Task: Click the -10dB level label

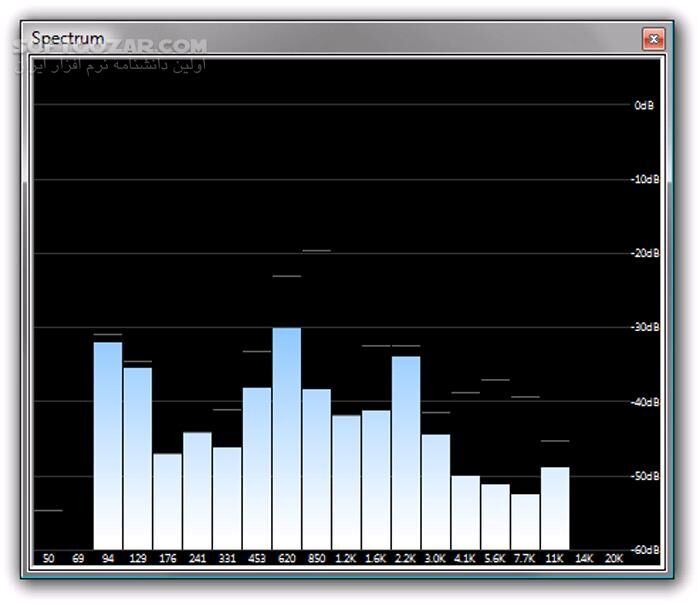Action: (x=643, y=180)
